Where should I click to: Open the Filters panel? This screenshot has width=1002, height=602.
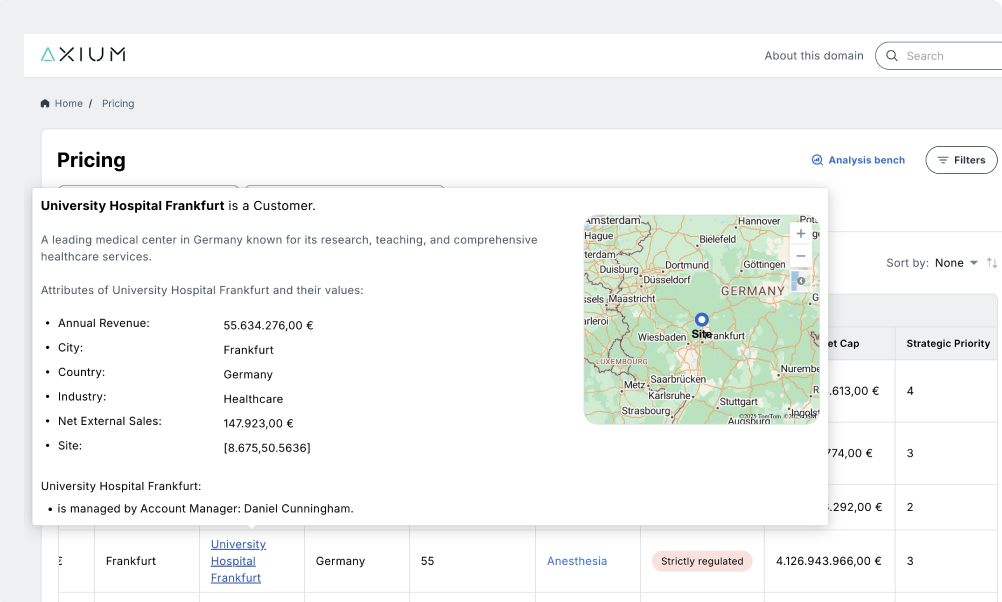click(x=961, y=160)
